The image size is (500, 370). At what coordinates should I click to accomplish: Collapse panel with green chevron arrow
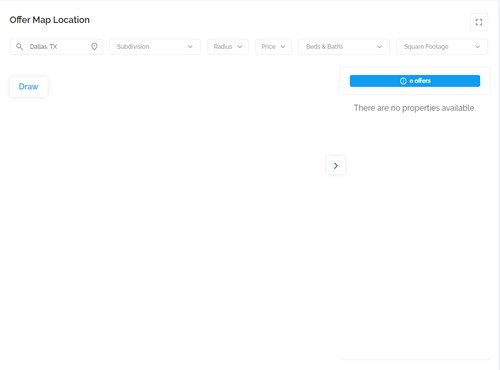pyautogui.click(x=336, y=165)
